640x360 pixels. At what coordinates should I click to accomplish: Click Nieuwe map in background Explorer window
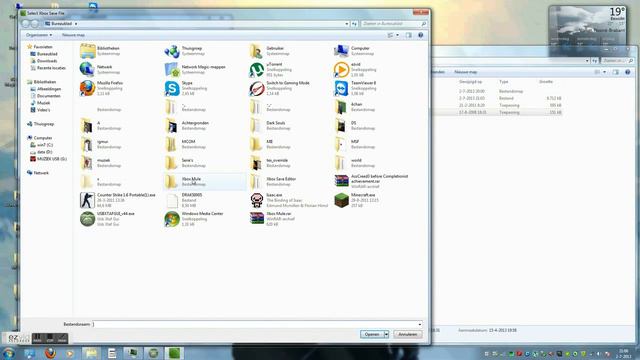pyautogui.click(x=466, y=72)
